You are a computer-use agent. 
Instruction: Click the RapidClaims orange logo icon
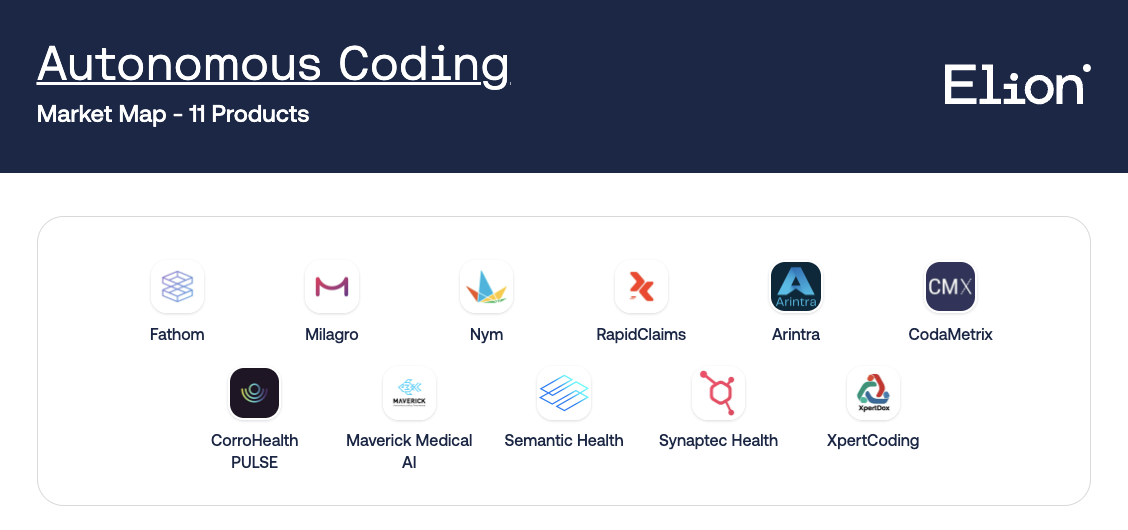point(641,286)
